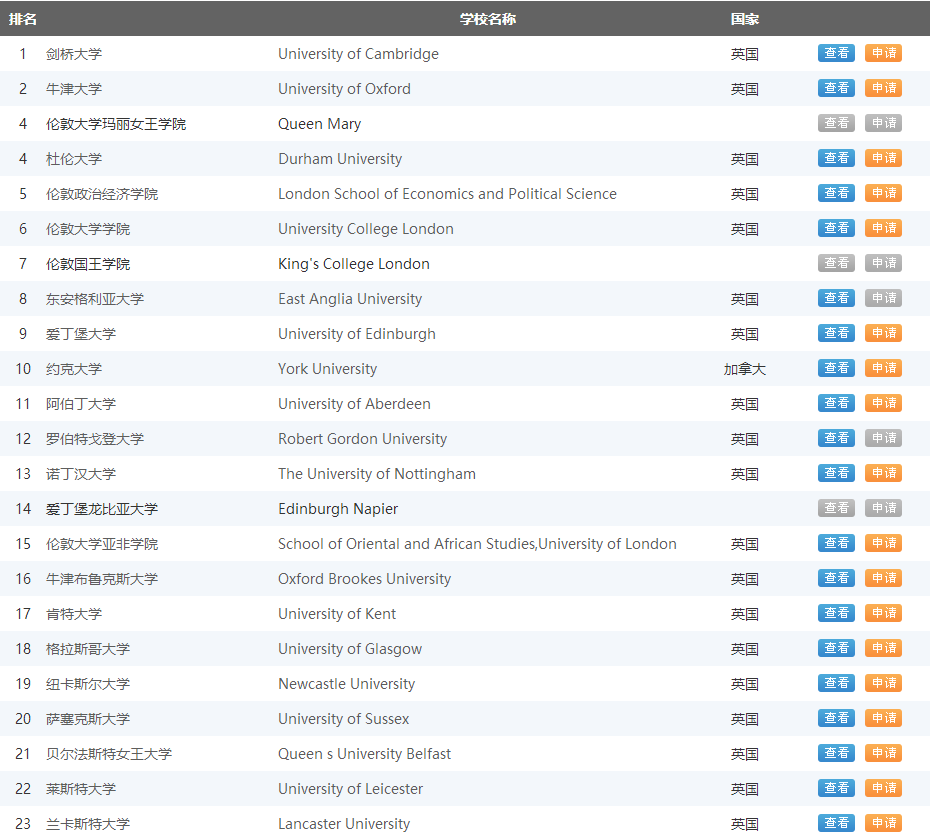The width and height of the screenshot is (947, 838).
Task: Click 申请 for University of Aberdeen
Action: pyautogui.click(x=883, y=403)
